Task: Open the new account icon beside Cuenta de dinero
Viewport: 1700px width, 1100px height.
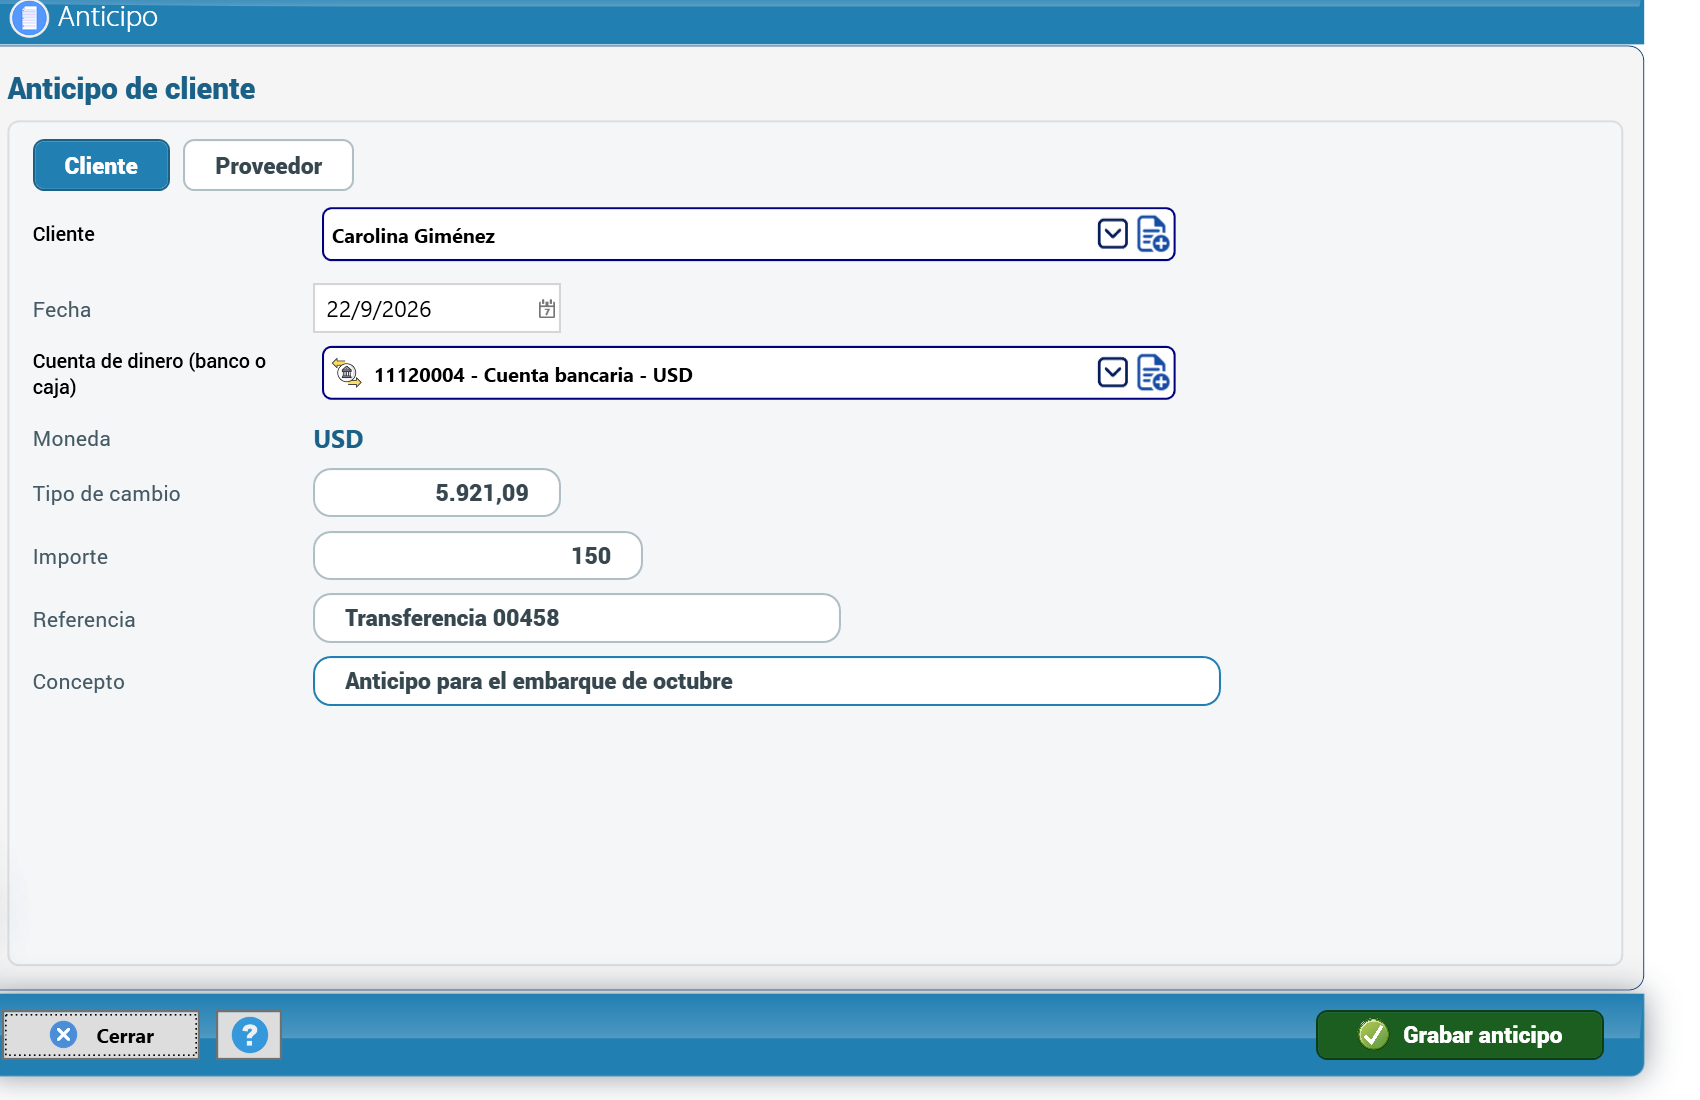Action: coord(1153,373)
